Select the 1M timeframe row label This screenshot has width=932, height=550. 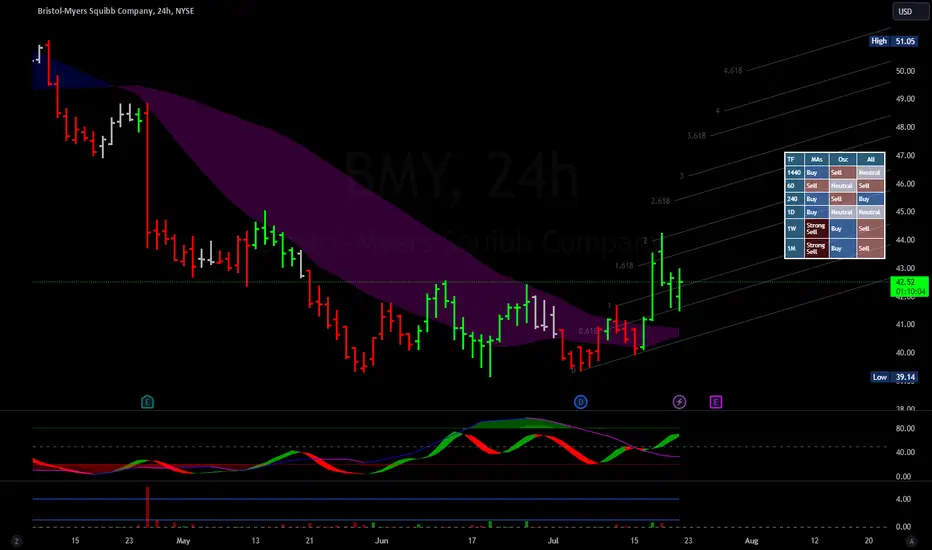pos(795,248)
